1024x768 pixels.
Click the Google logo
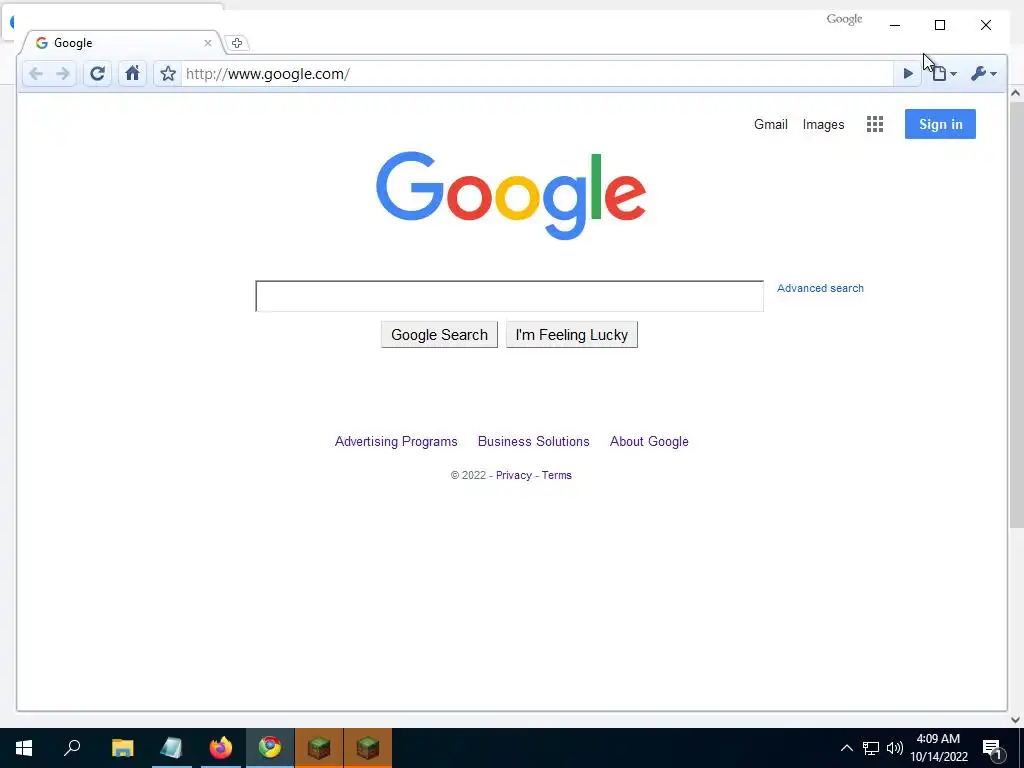coord(511,195)
